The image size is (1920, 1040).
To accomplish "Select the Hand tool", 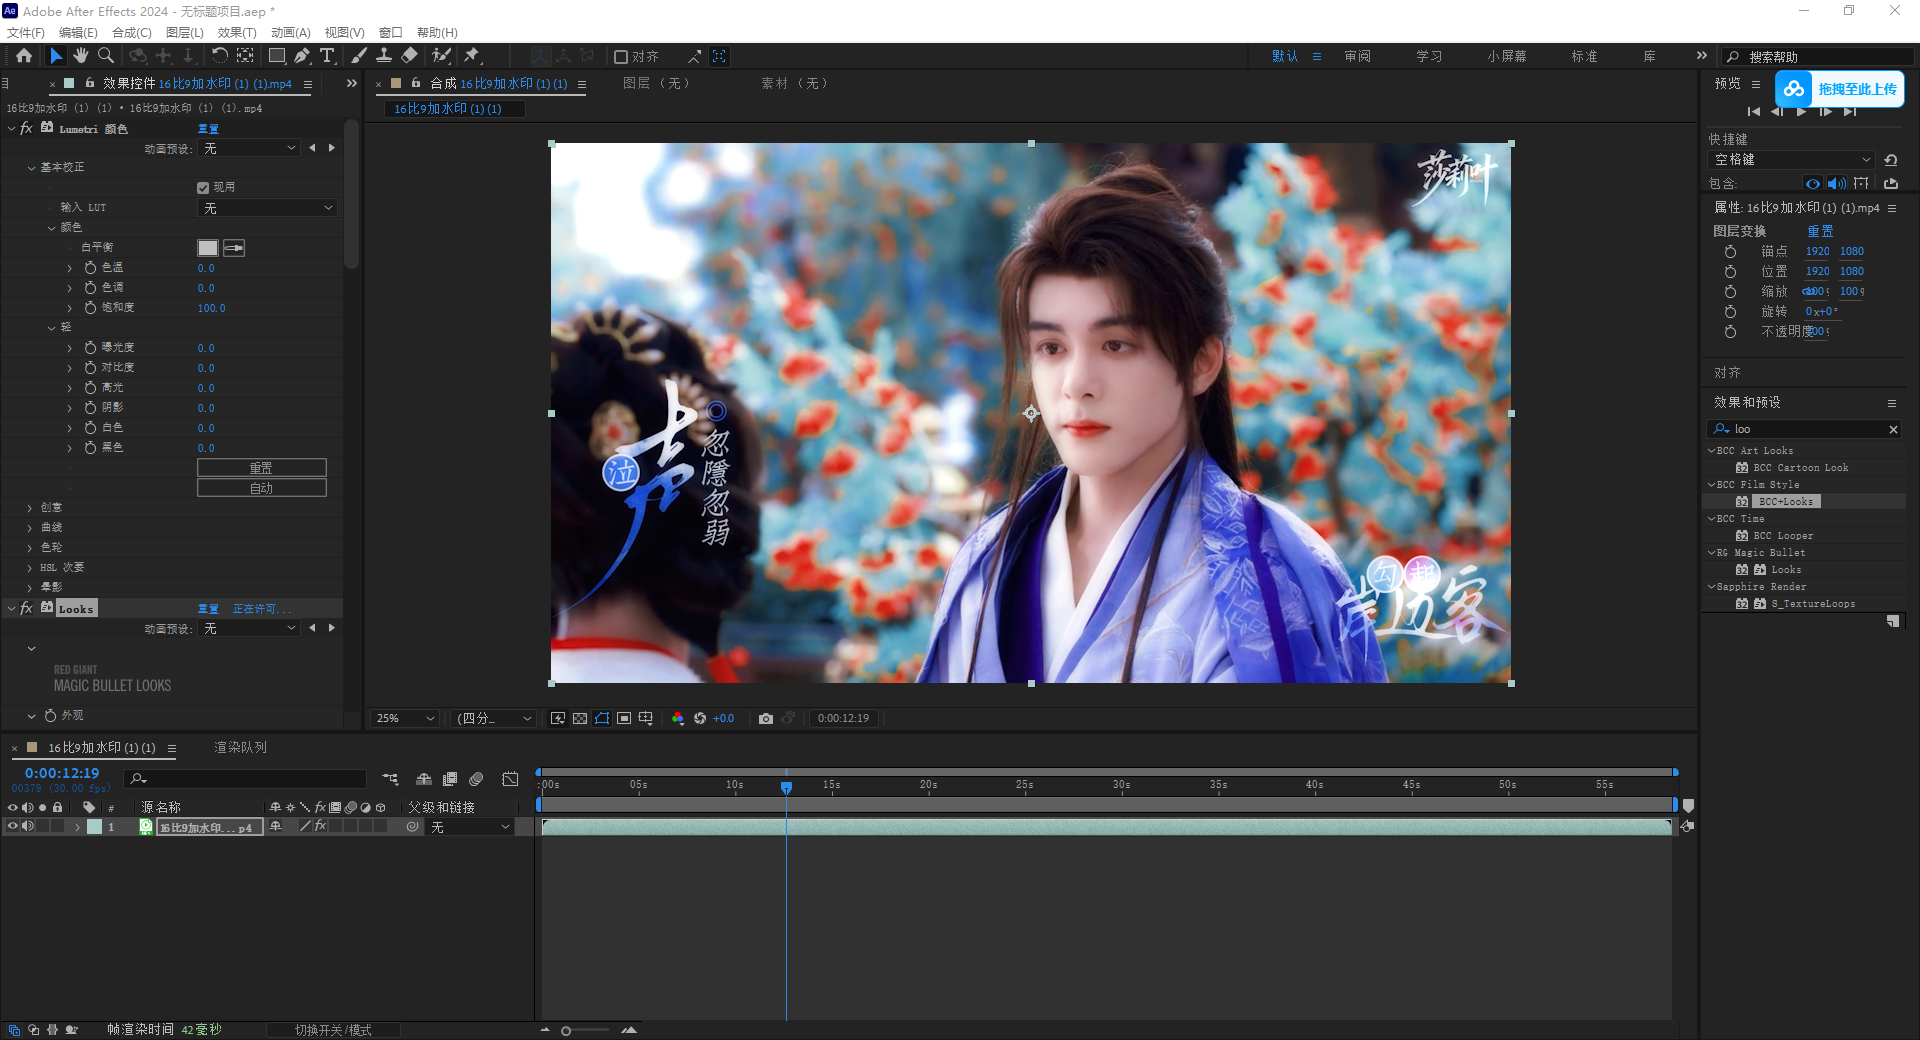I will [81, 56].
